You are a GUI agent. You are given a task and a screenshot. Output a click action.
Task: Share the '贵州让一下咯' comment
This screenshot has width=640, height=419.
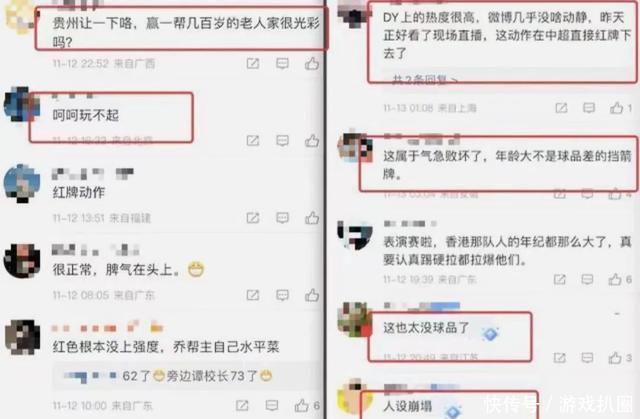[253, 63]
